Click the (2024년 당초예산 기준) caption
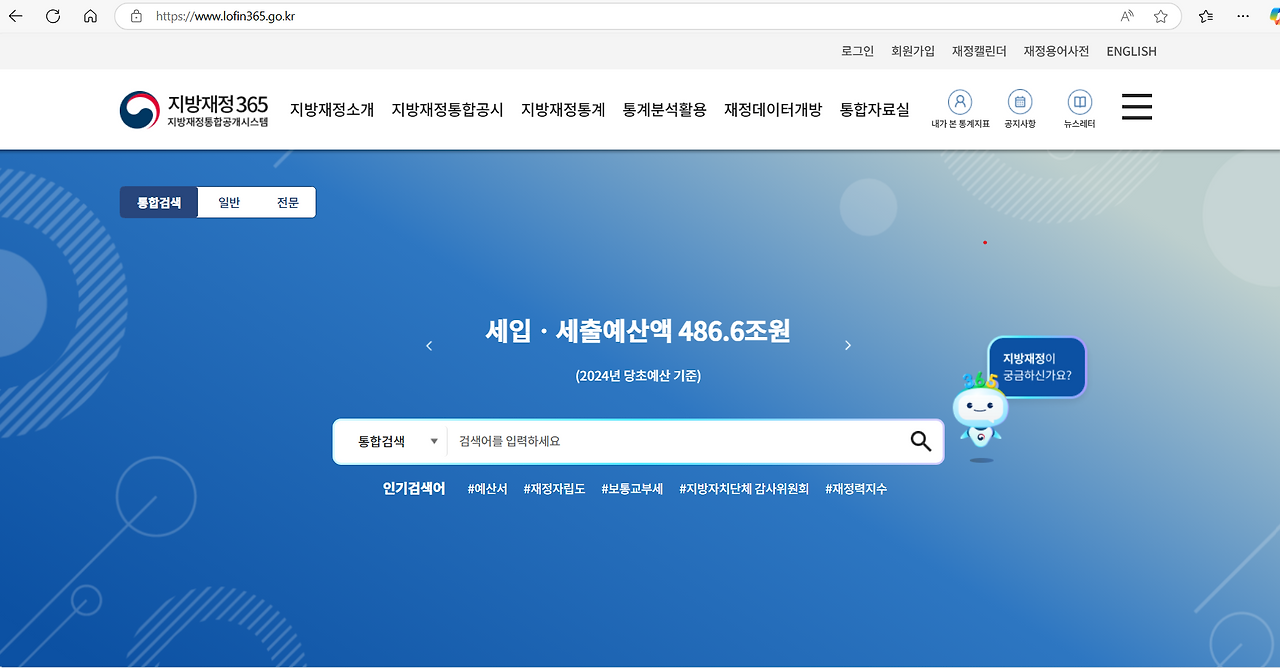 (x=638, y=376)
